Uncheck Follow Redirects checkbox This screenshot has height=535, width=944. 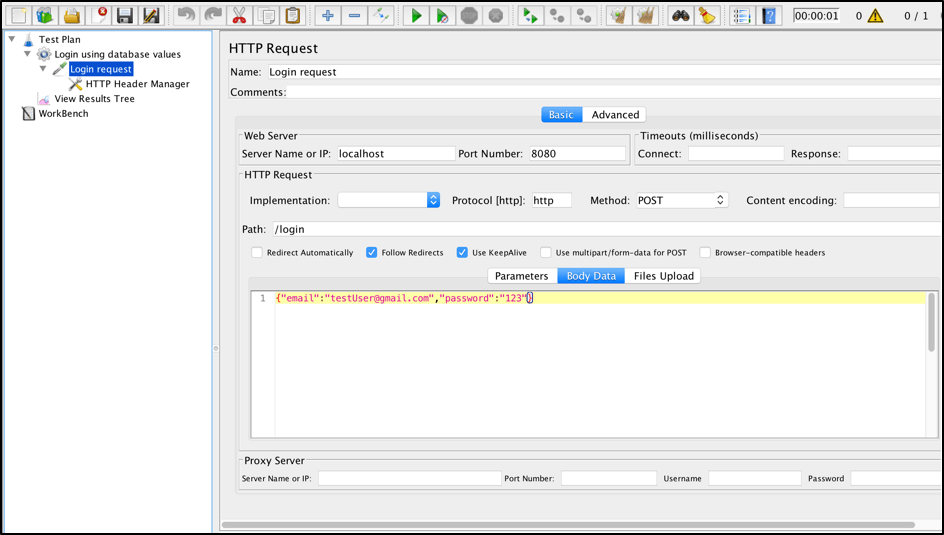click(371, 253)
